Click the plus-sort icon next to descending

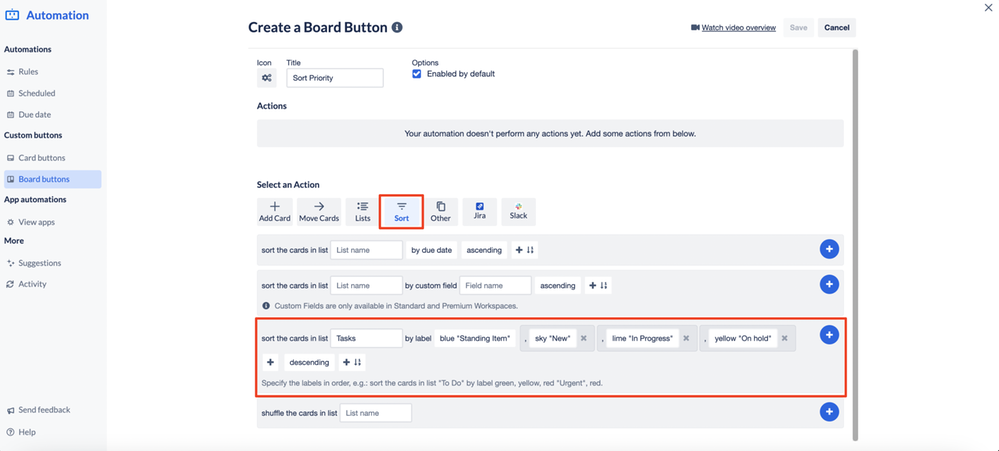[352, 362]
